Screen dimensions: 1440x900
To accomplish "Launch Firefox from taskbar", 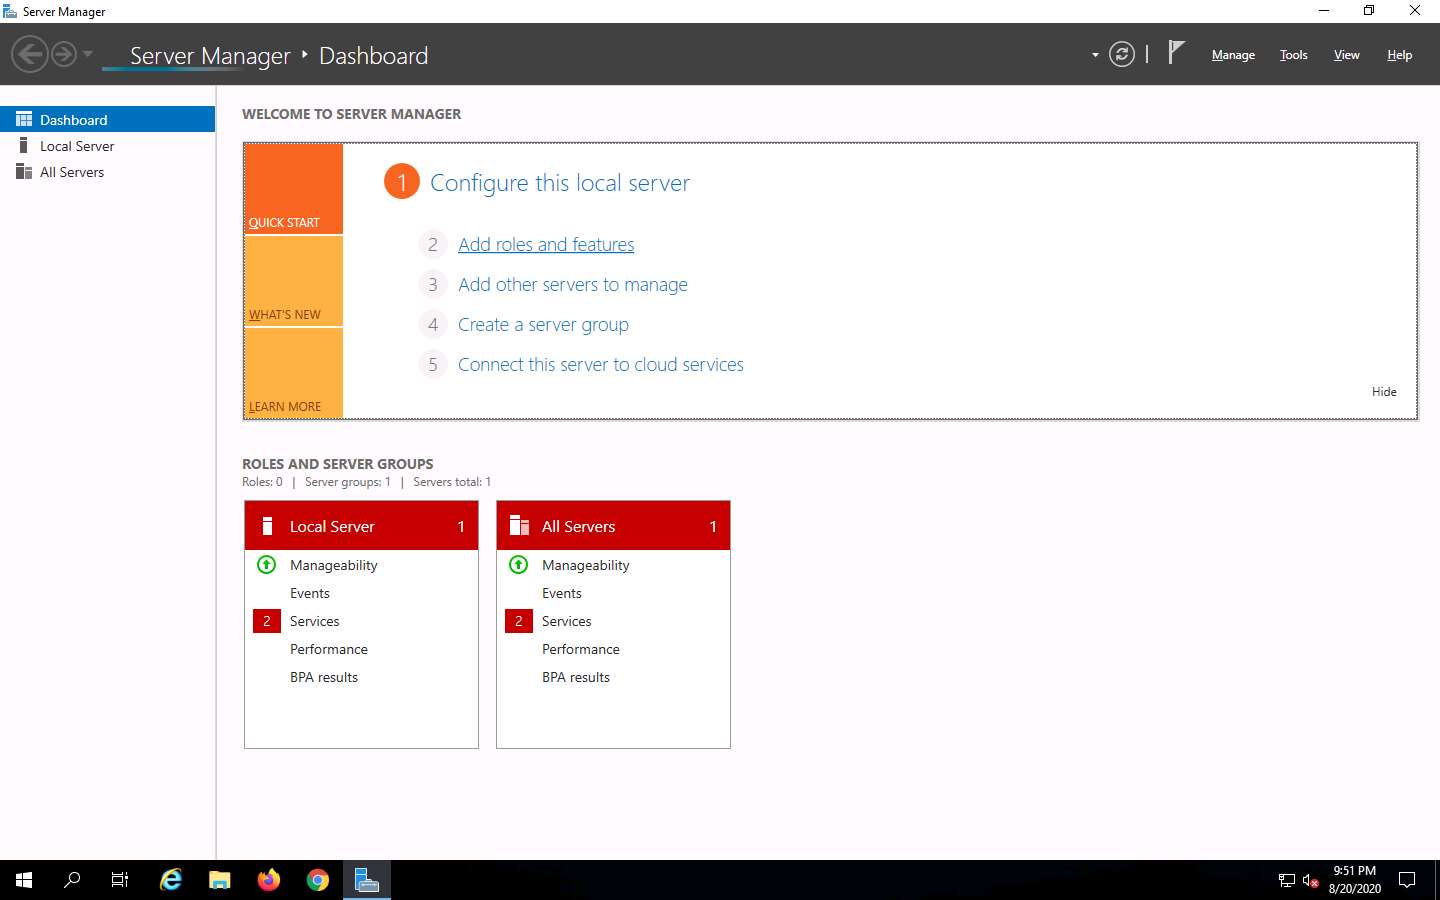I will [269, 880].
